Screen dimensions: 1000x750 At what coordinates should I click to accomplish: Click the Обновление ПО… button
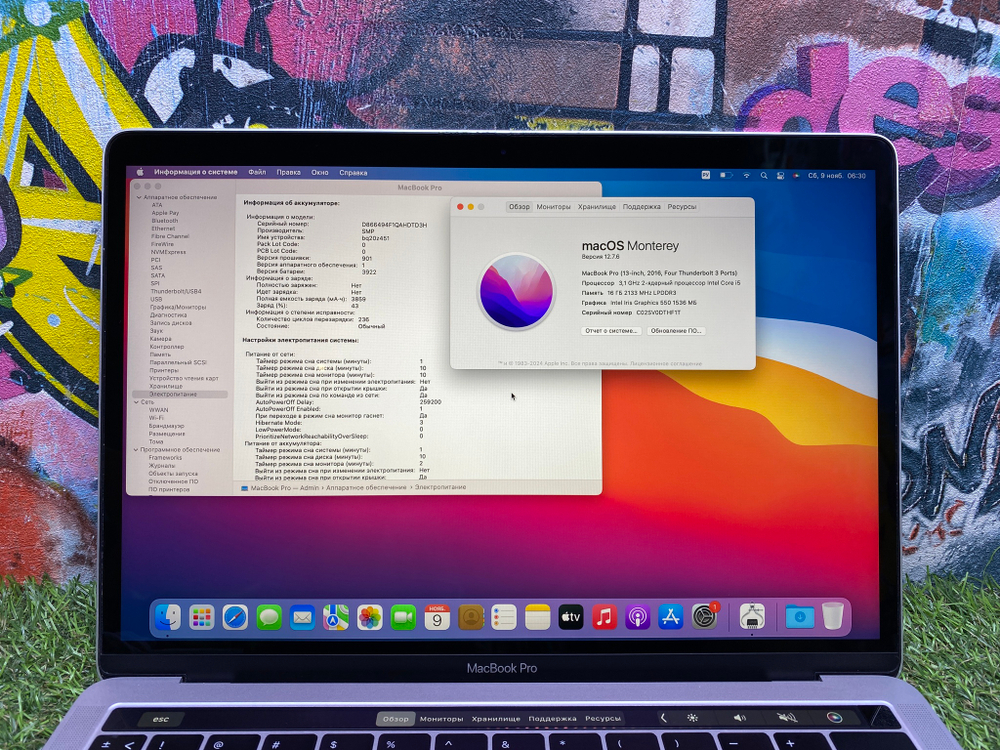point(677,331)
